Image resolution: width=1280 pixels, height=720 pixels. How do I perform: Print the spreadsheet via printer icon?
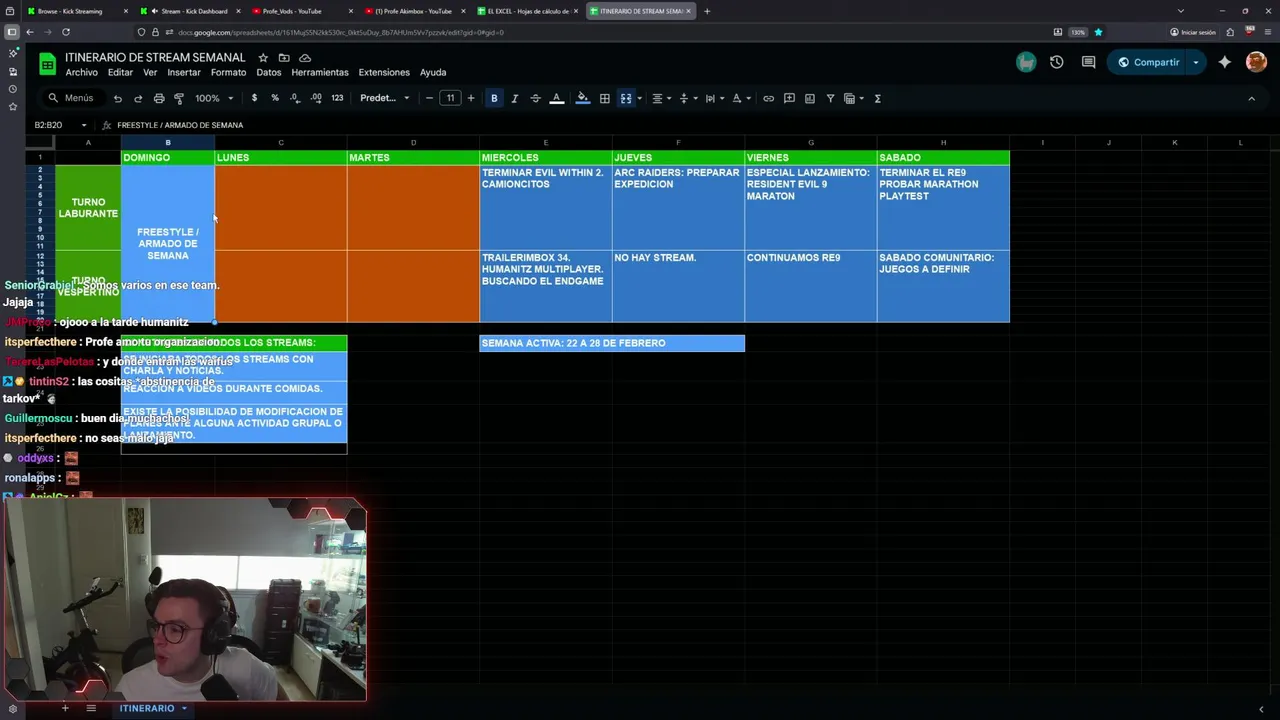159,98
